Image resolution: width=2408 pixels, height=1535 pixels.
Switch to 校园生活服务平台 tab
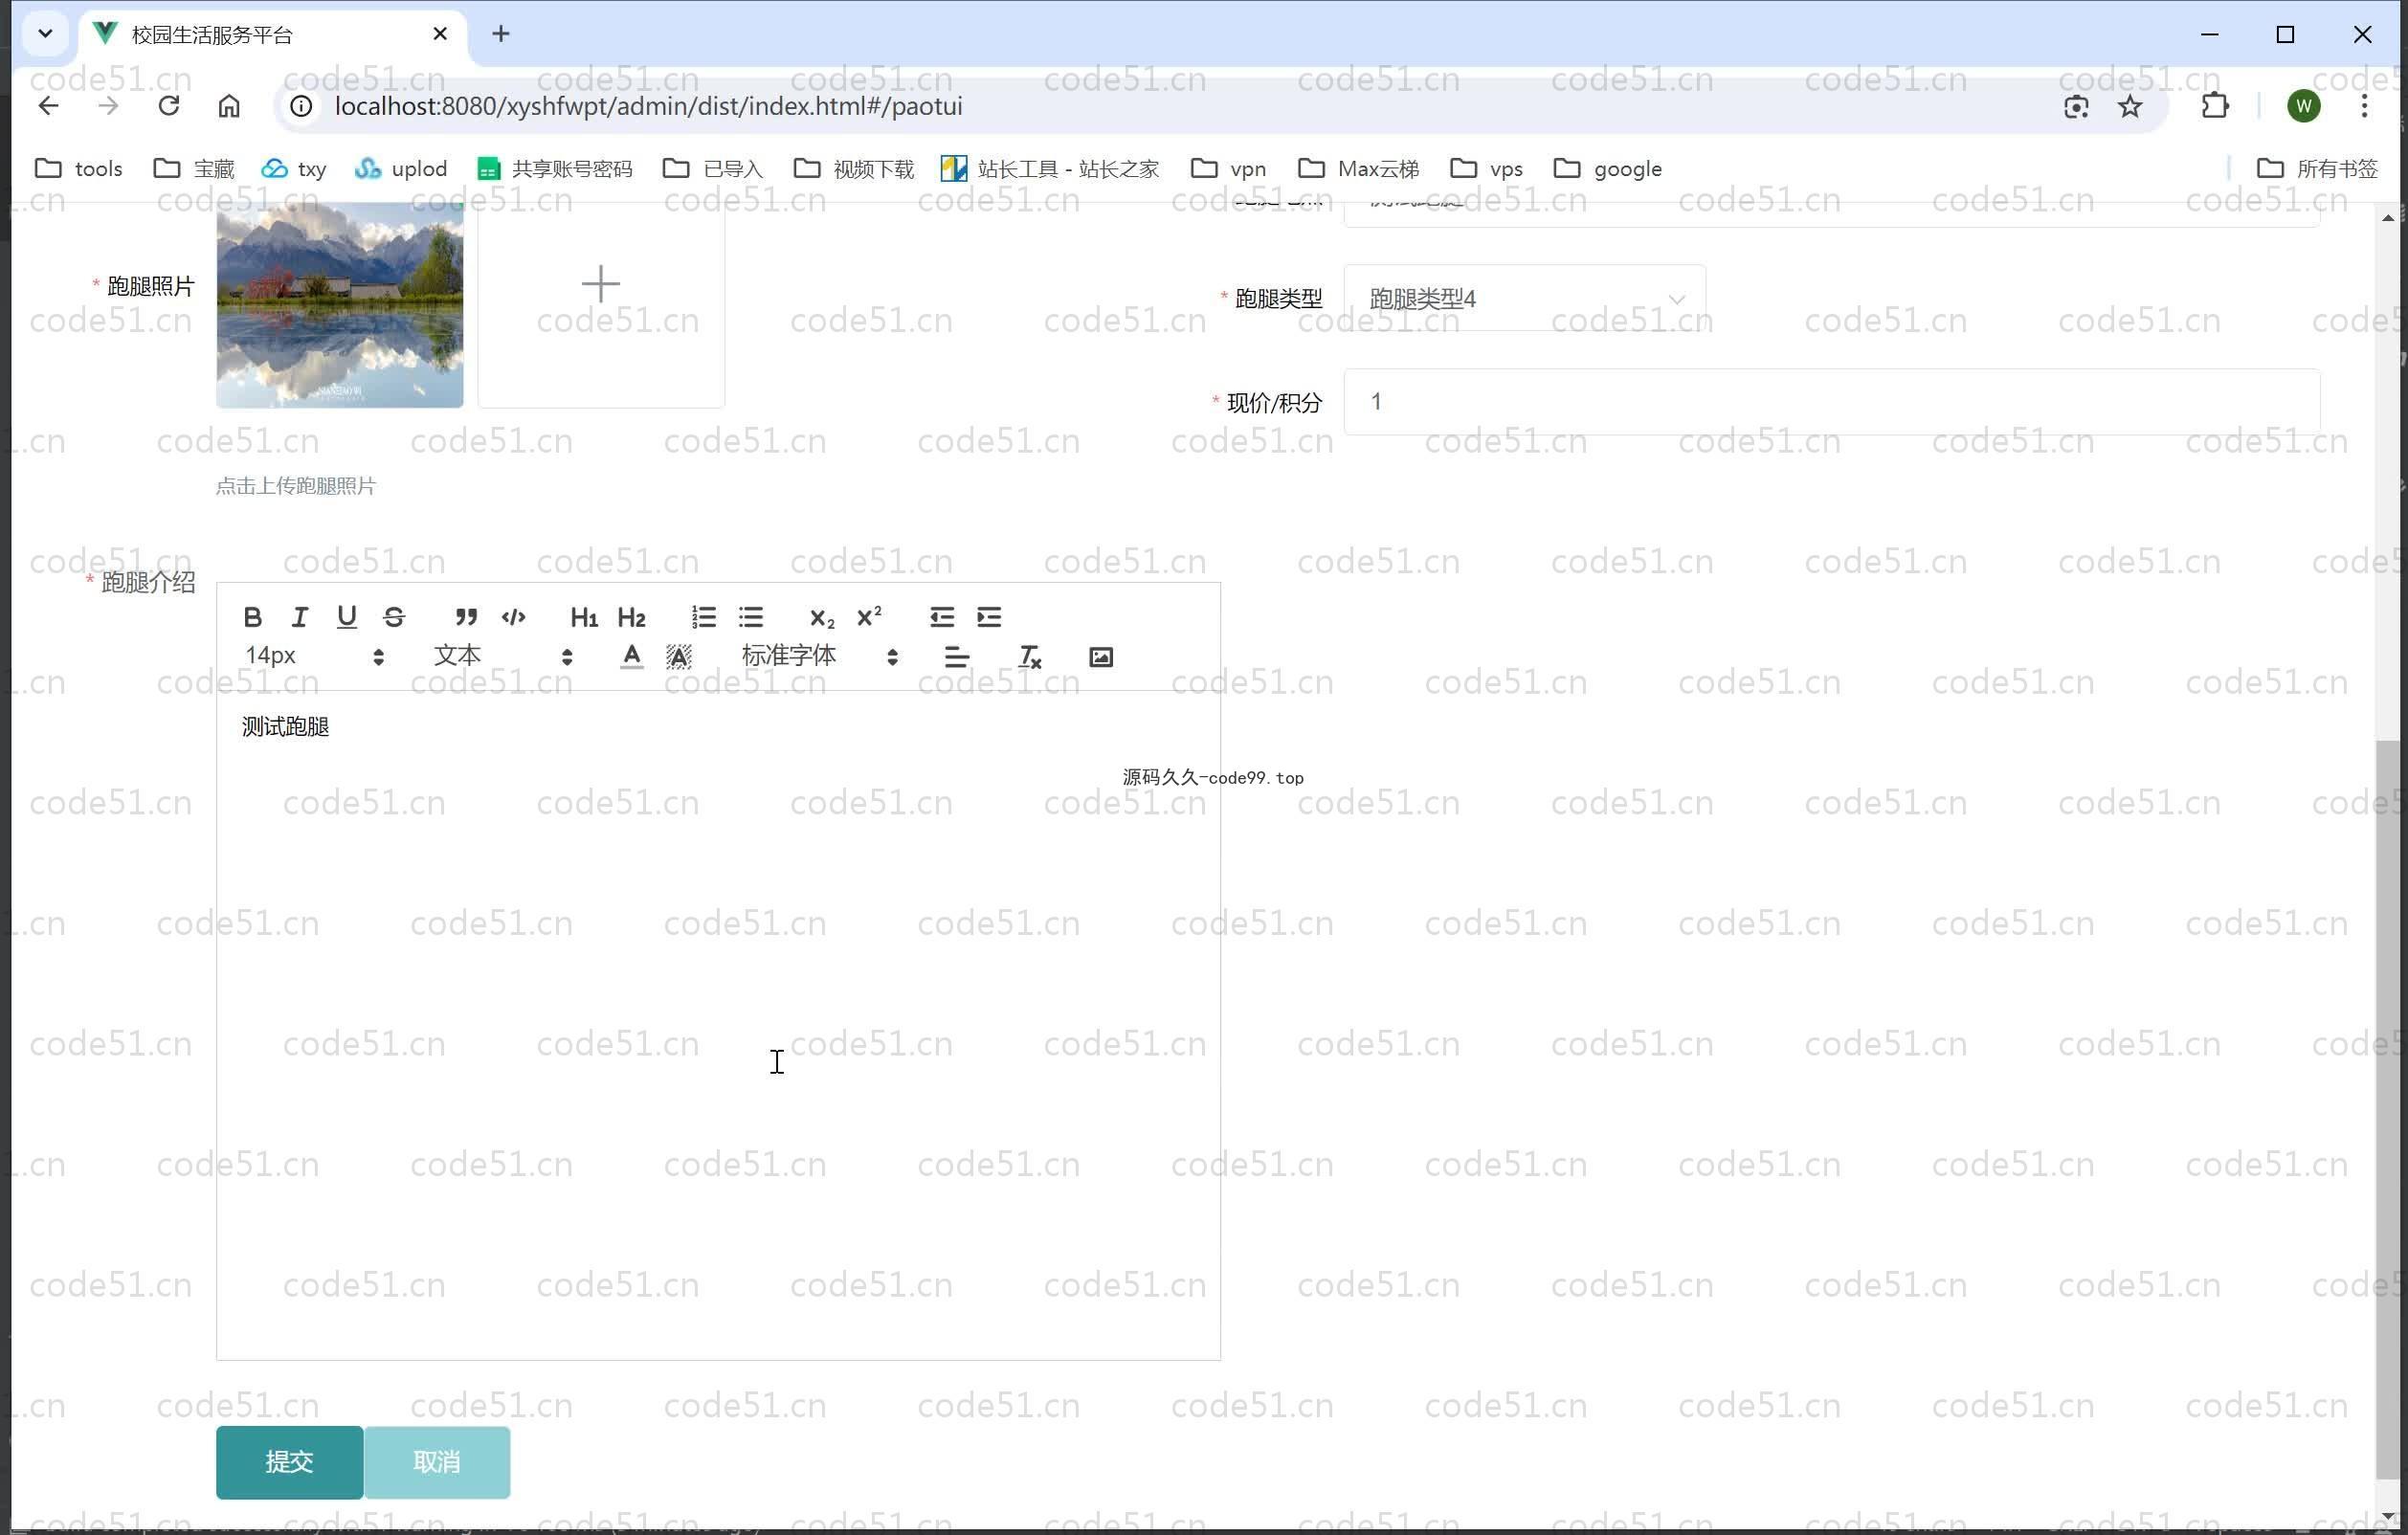(x=270, y=35)
